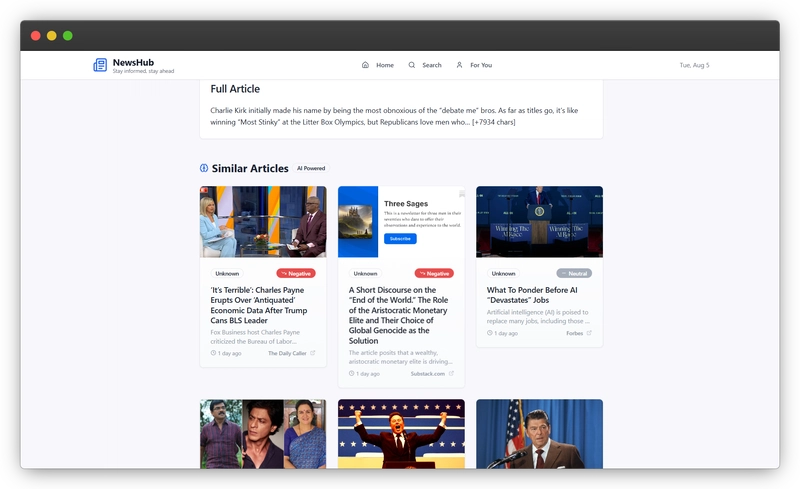Open external link icon next to Substack.com
The image size is (800, 489).
click(451, 373)
